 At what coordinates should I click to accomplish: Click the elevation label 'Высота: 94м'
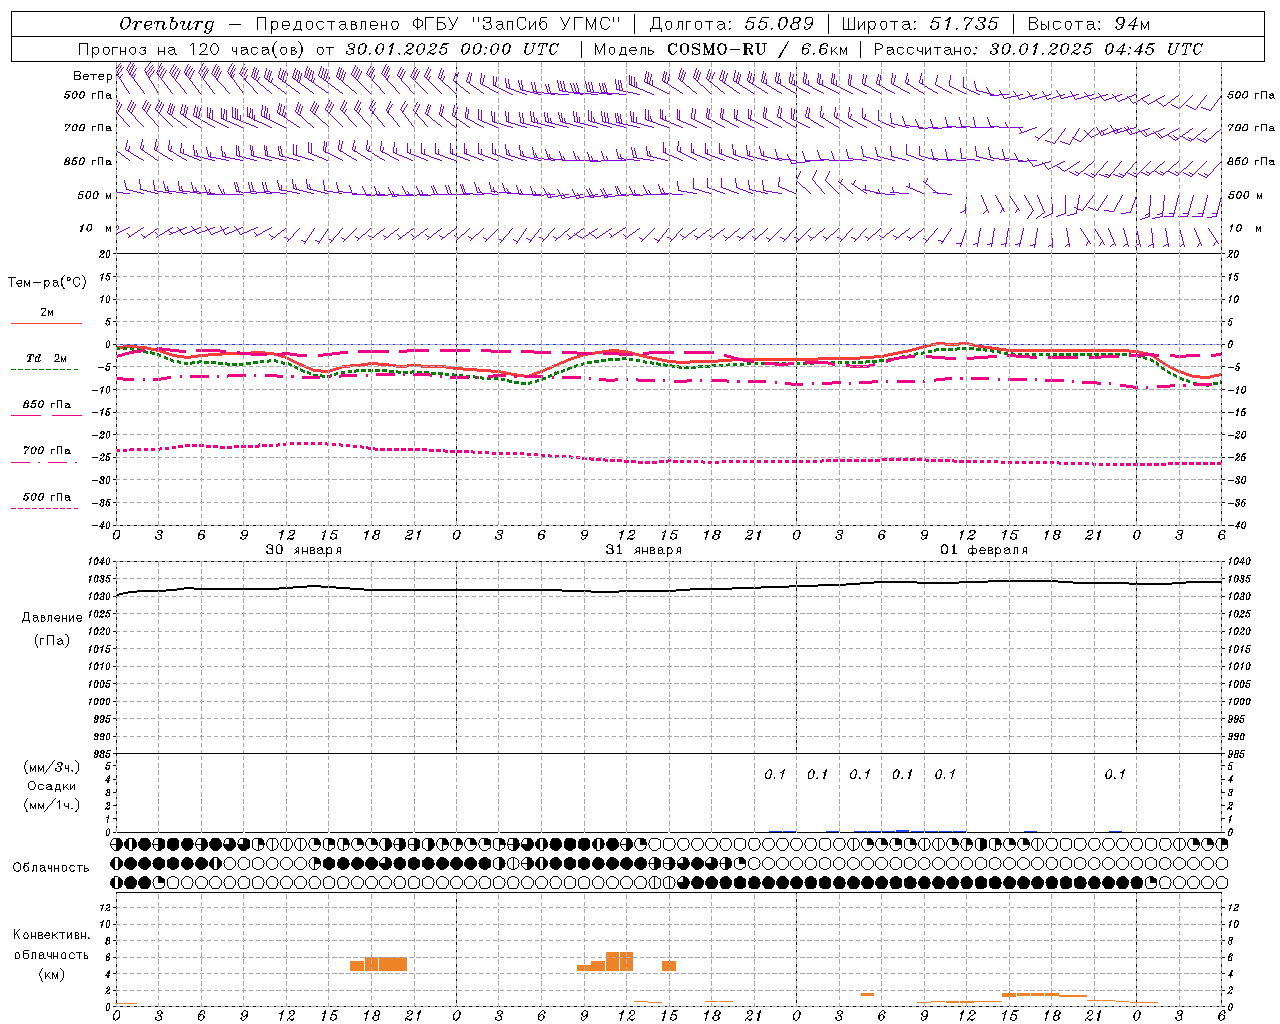click(x=1090, y=24)
